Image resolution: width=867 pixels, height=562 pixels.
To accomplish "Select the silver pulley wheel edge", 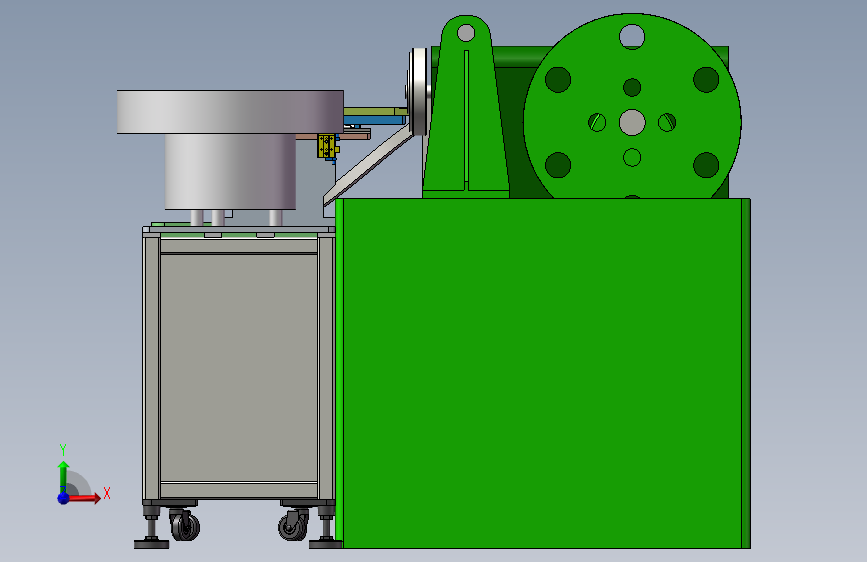I will (x=419, y=91).
